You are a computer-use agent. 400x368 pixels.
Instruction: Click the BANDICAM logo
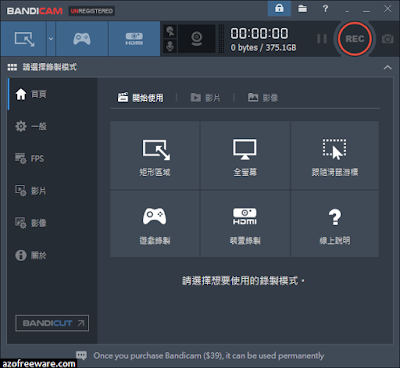[35, 11]
